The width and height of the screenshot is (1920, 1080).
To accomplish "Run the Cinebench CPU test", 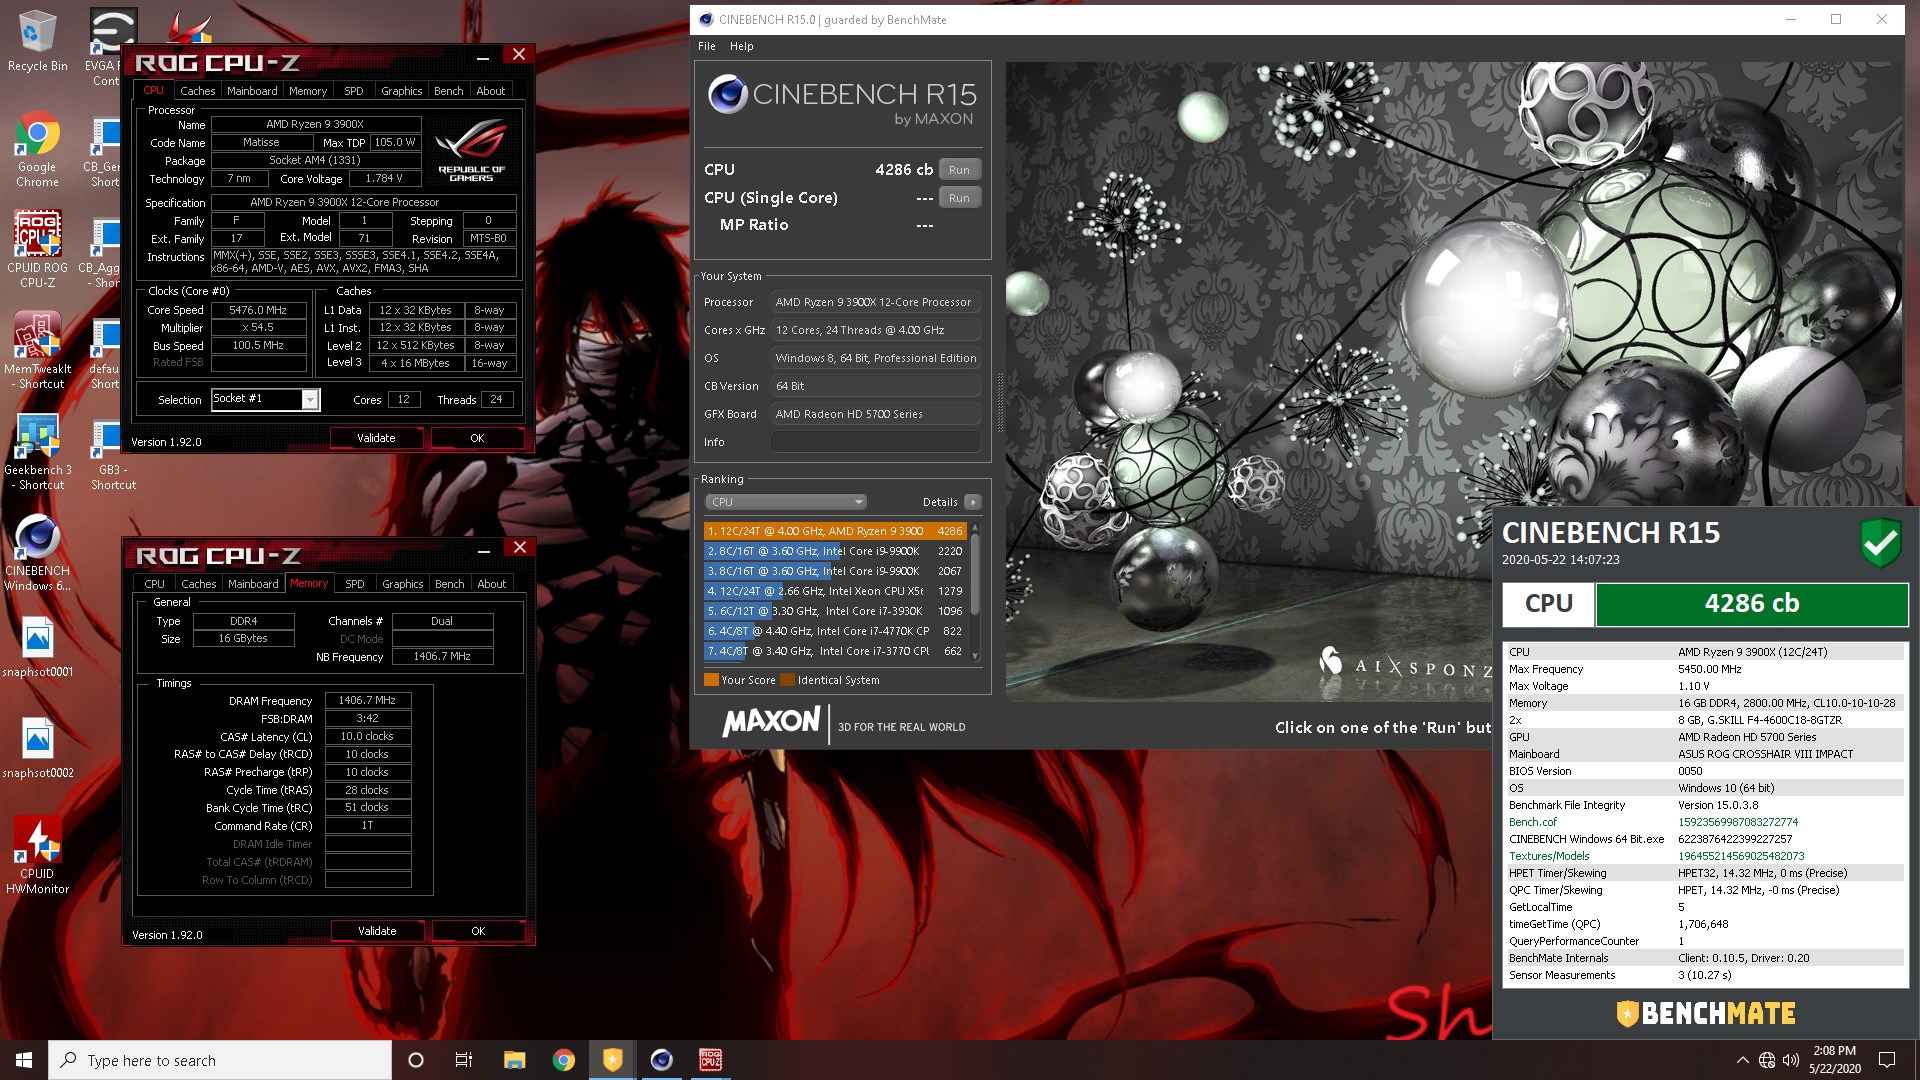I will 959,170.
